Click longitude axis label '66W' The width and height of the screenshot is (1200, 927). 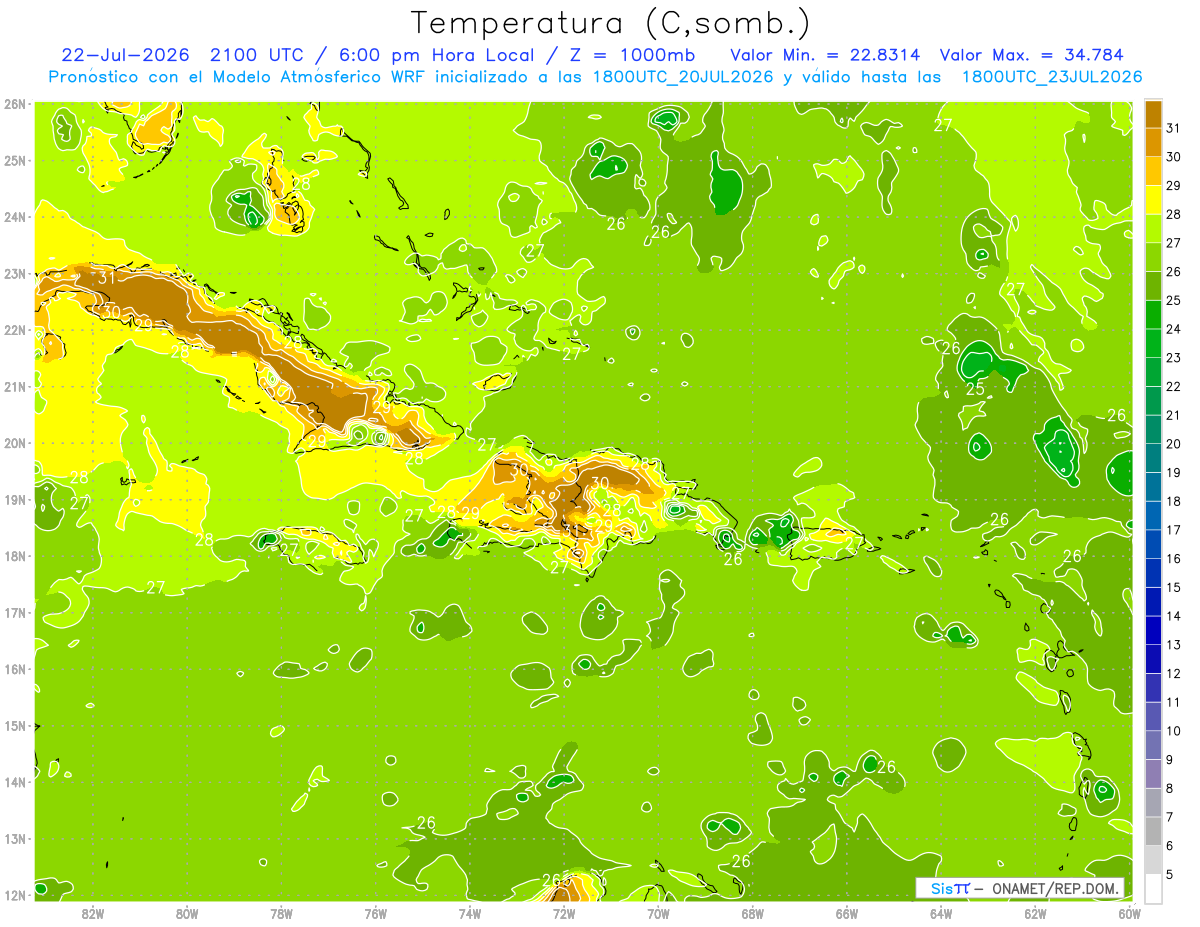tap(847, 913)
